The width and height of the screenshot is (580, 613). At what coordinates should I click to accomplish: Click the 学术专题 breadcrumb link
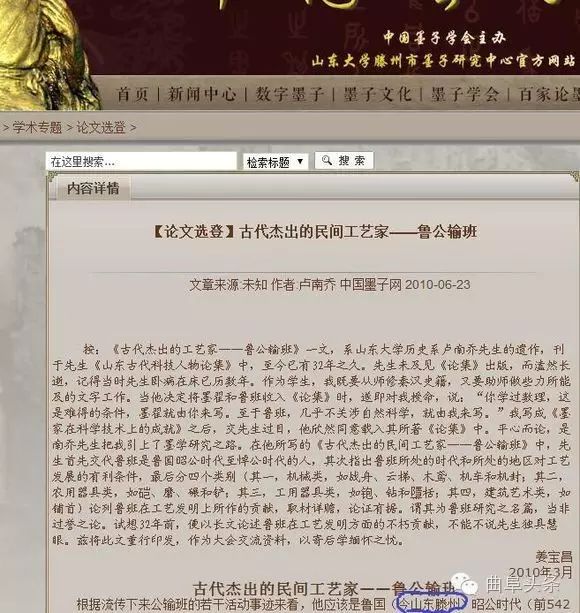tap(37, 127)
